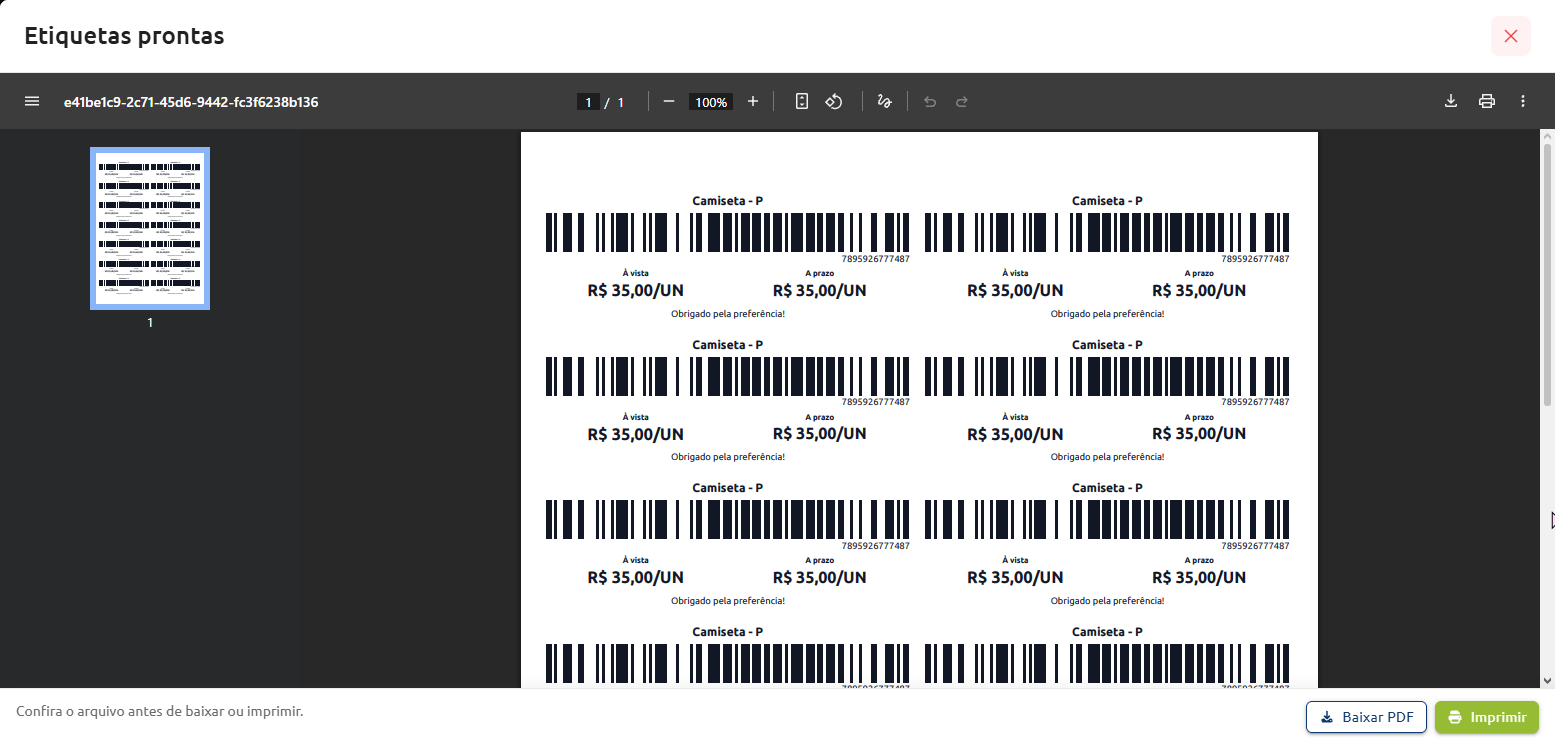Viewport: 1555px width, 745px height.
Task: Click the green Imprimir button
Action: tap(1487, 717)
